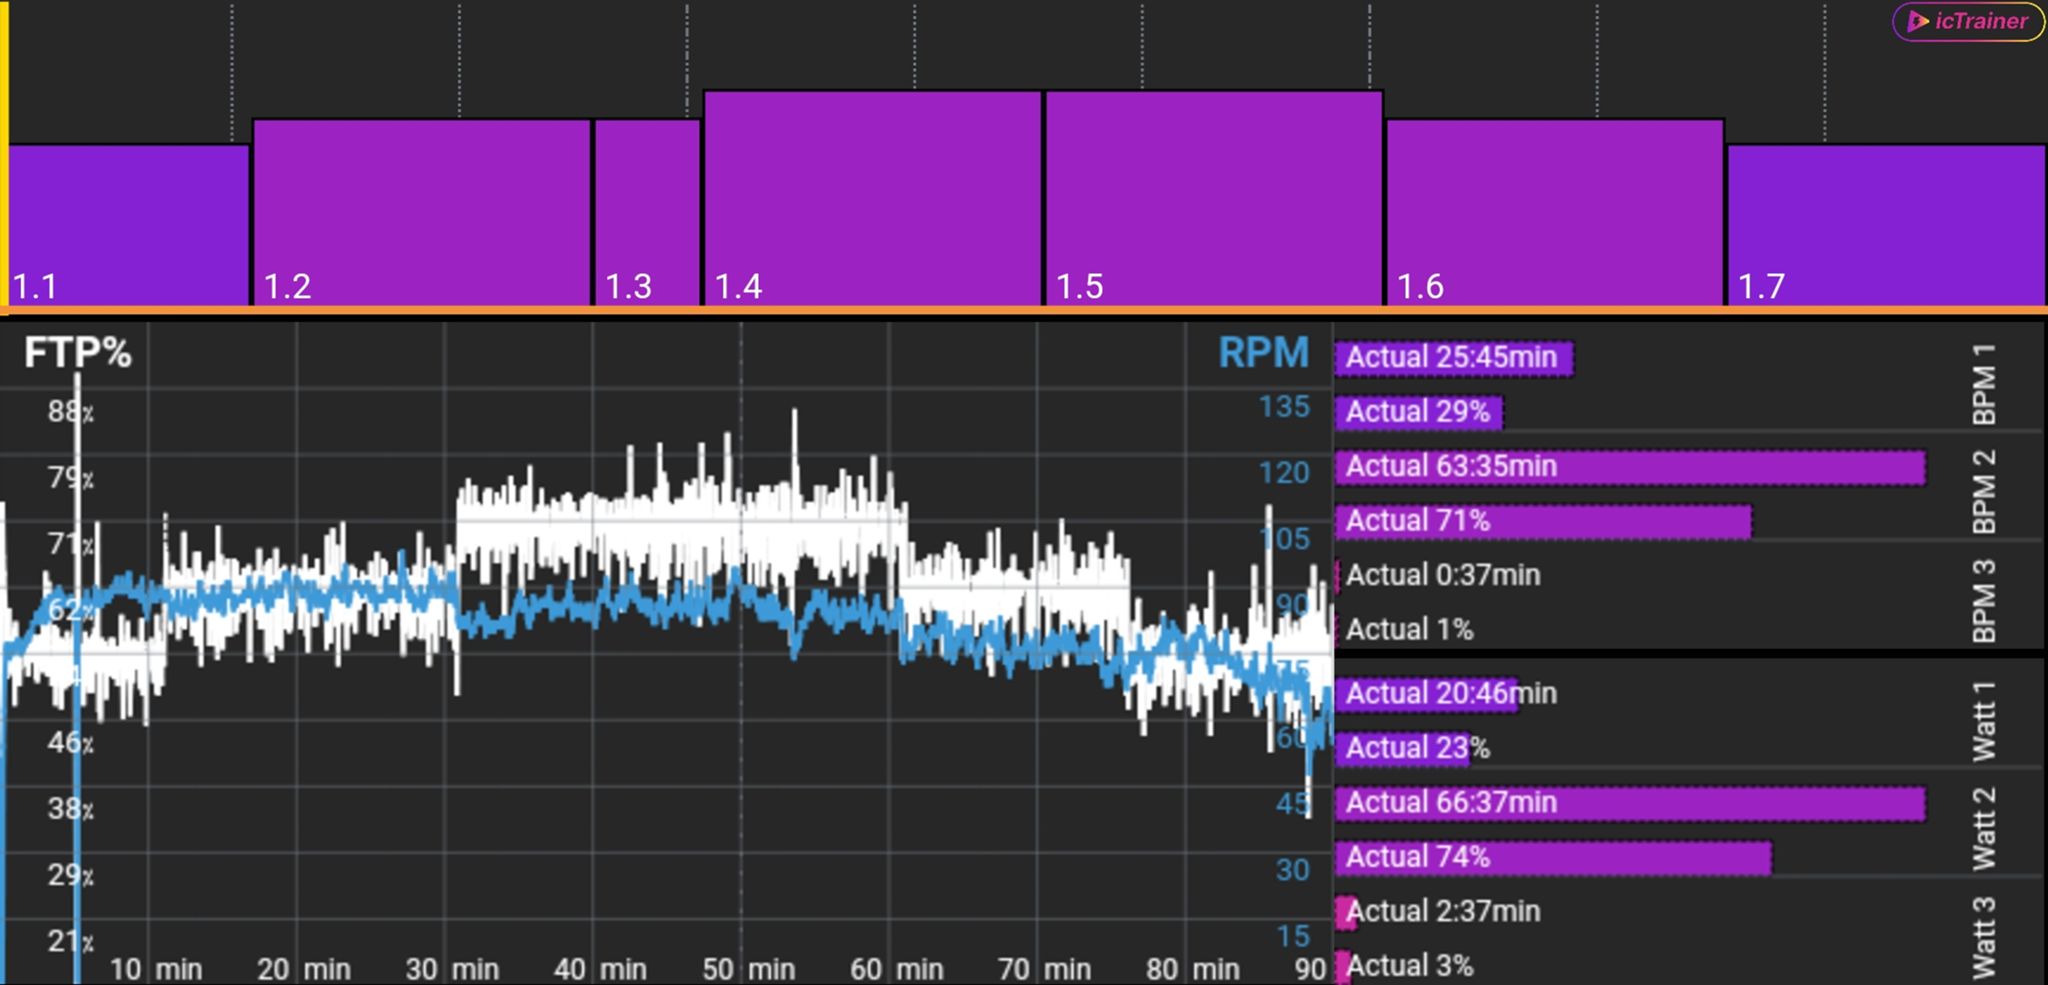
Task: Click the BPM 3 Actual 0:37min entry
Action: coord(1442,575)
